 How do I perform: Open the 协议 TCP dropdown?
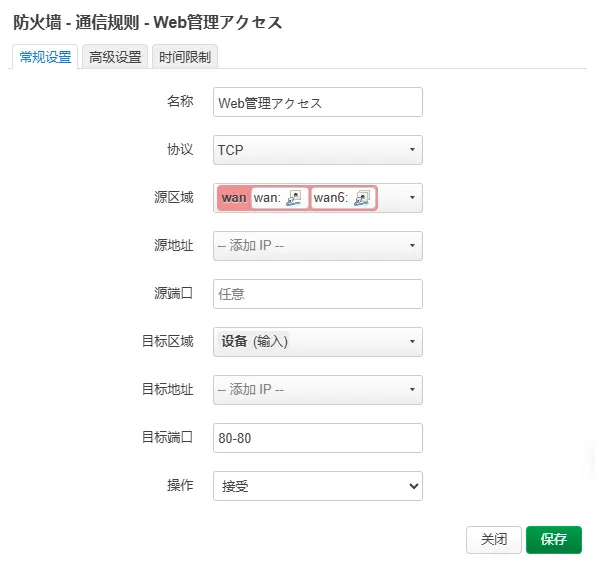point(318,150)
